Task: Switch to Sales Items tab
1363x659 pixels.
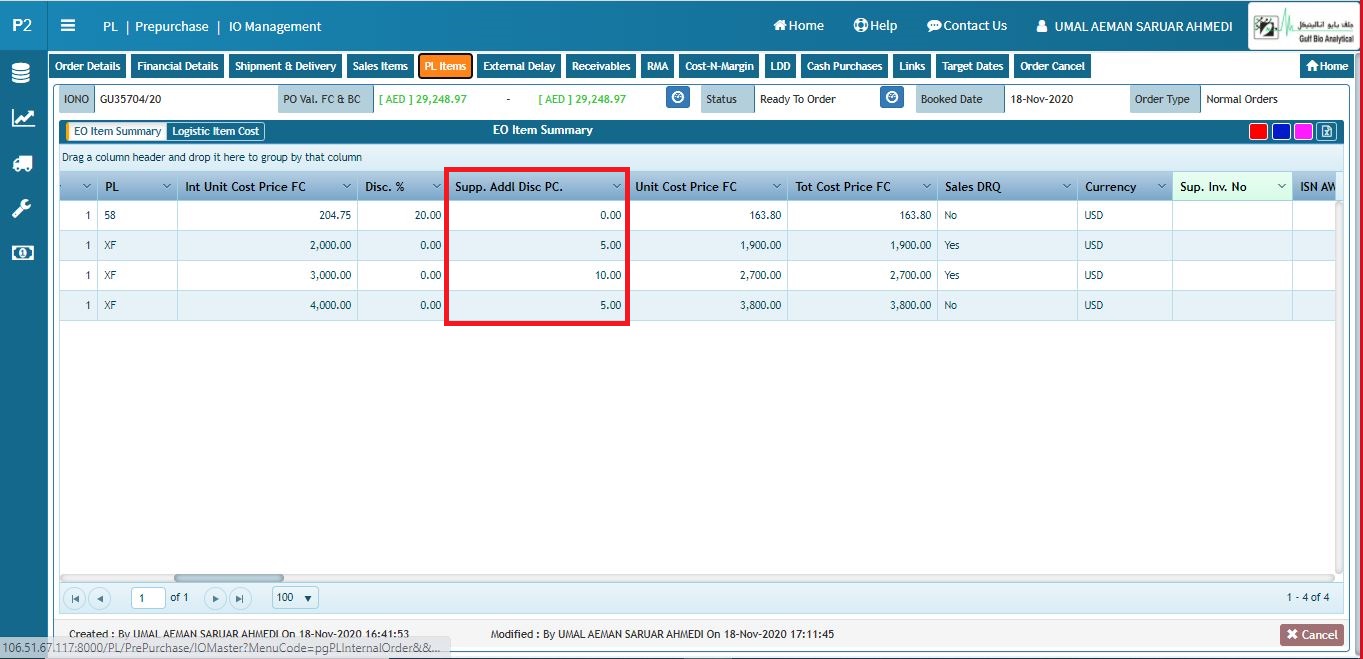Action: [380, 66]
